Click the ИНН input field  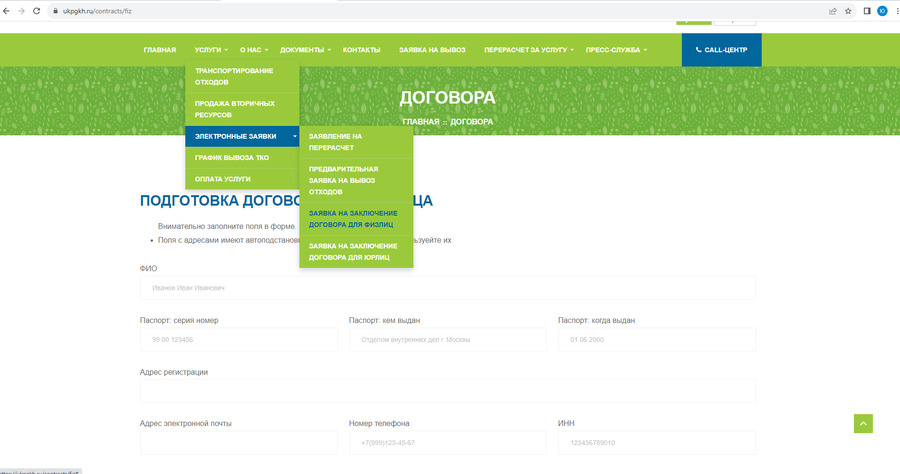(657, 442)
